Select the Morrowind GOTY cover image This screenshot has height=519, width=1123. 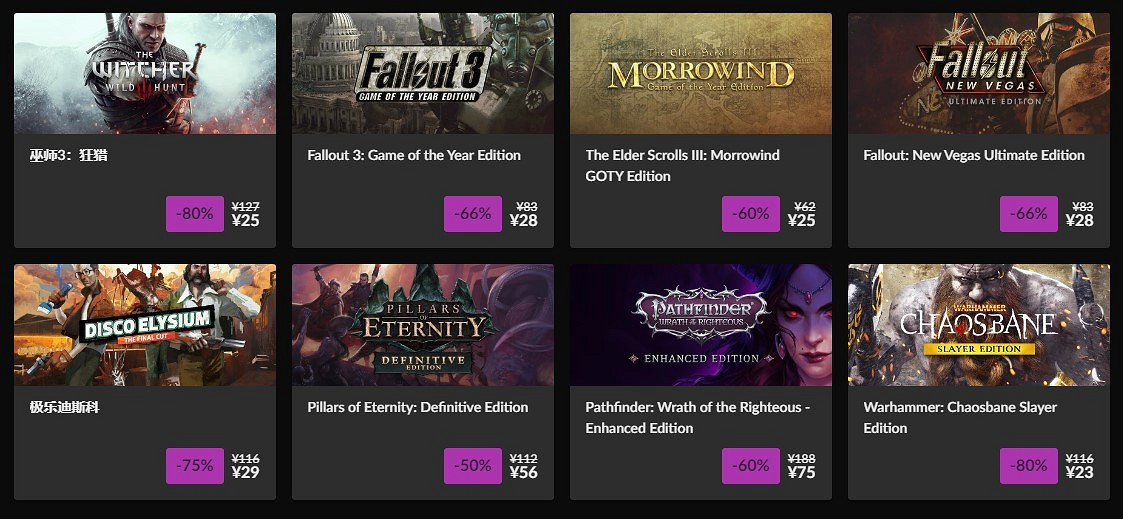pyautogui.click(x=701, y=73)
